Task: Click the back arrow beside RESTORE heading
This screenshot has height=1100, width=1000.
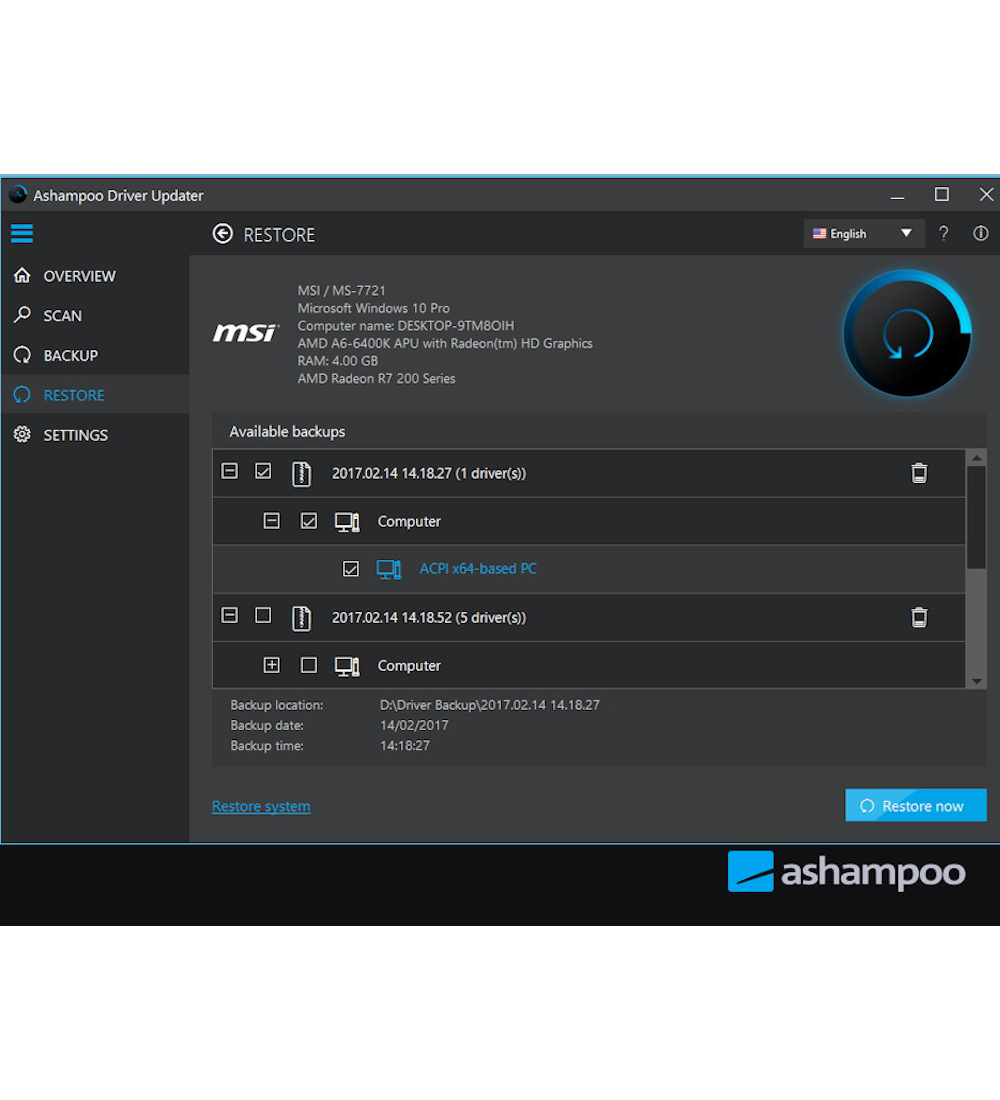Action: tap(222, 234)
